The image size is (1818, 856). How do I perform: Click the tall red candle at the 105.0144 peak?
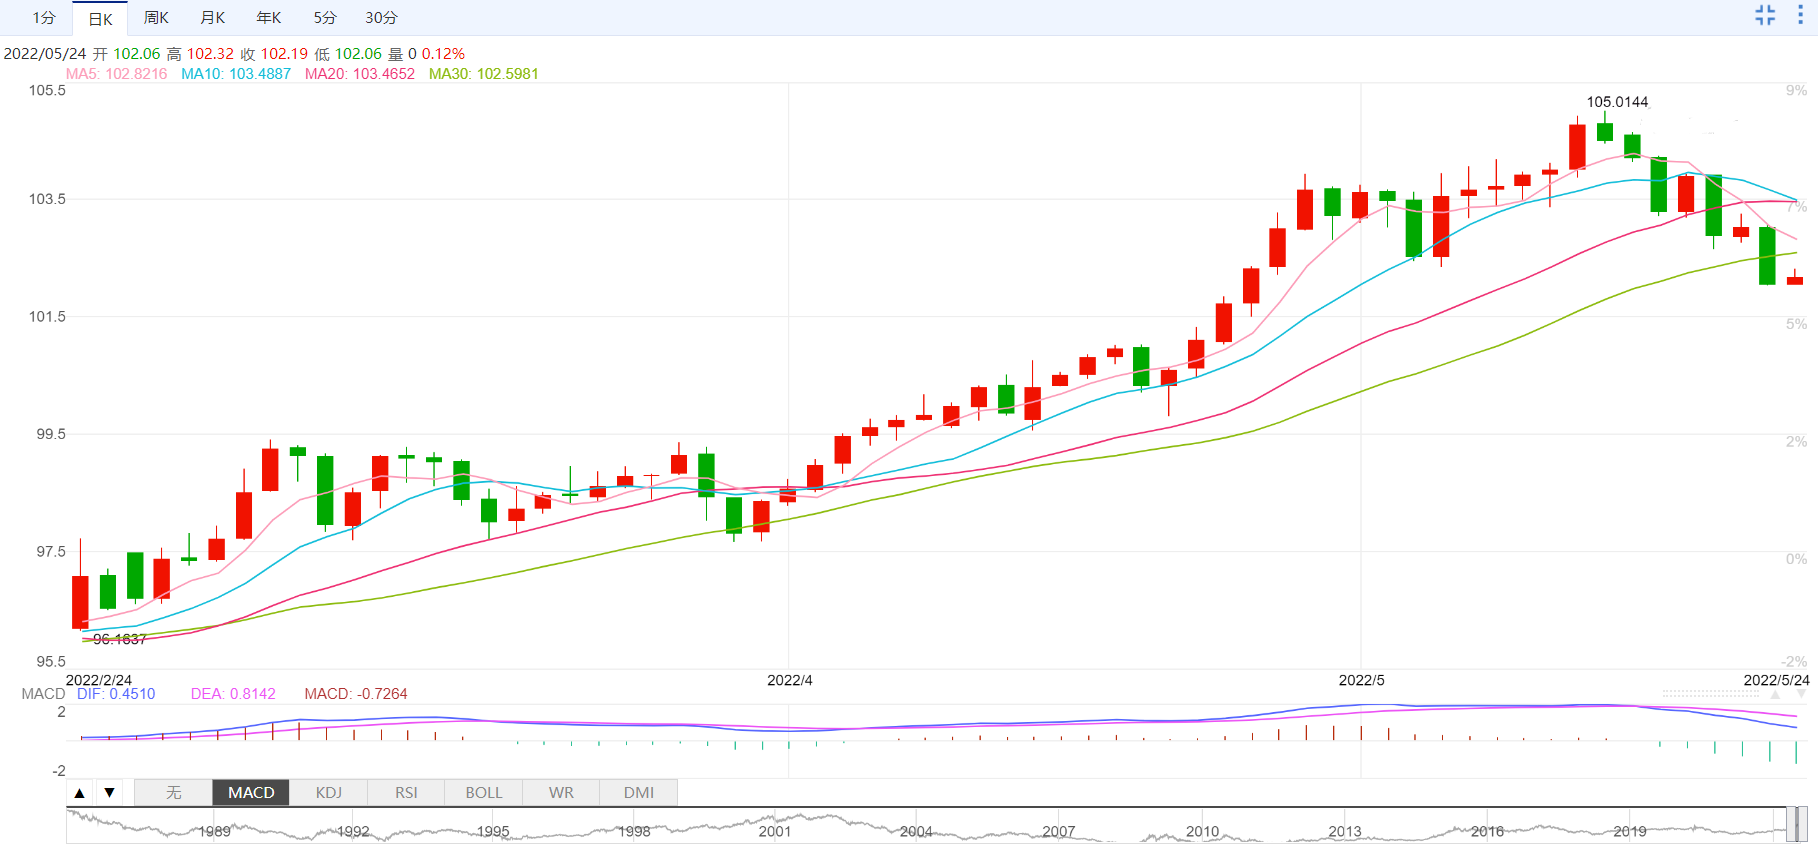point(1578,146)
